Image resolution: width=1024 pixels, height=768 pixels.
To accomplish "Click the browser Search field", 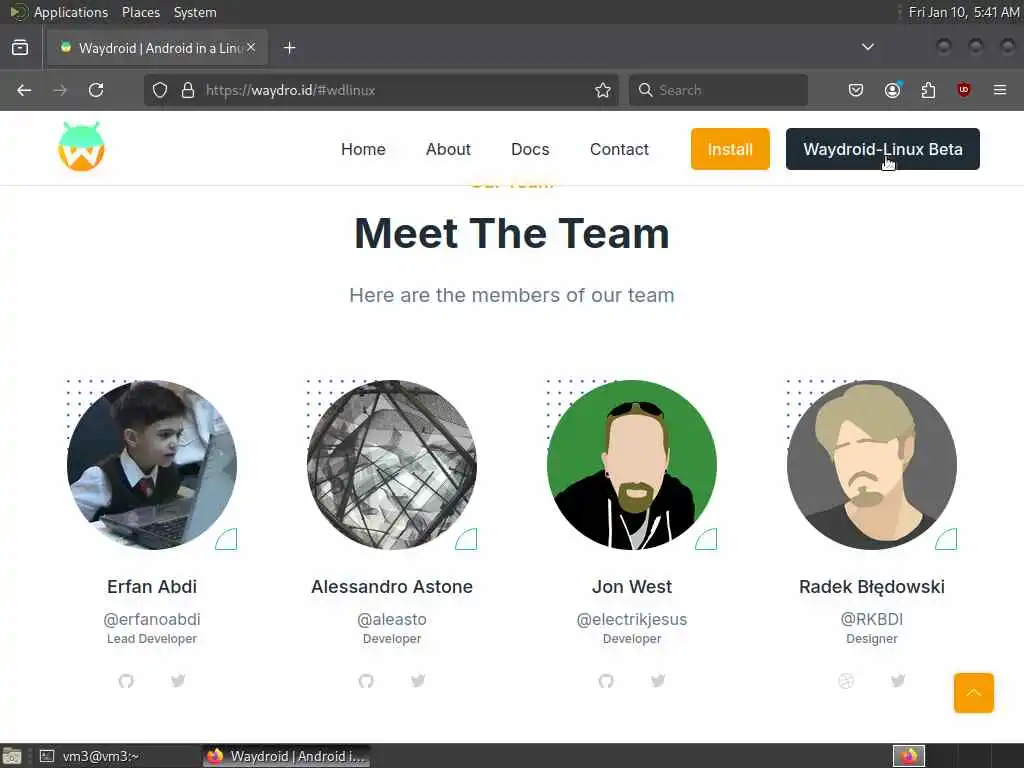I will [718, 90].
